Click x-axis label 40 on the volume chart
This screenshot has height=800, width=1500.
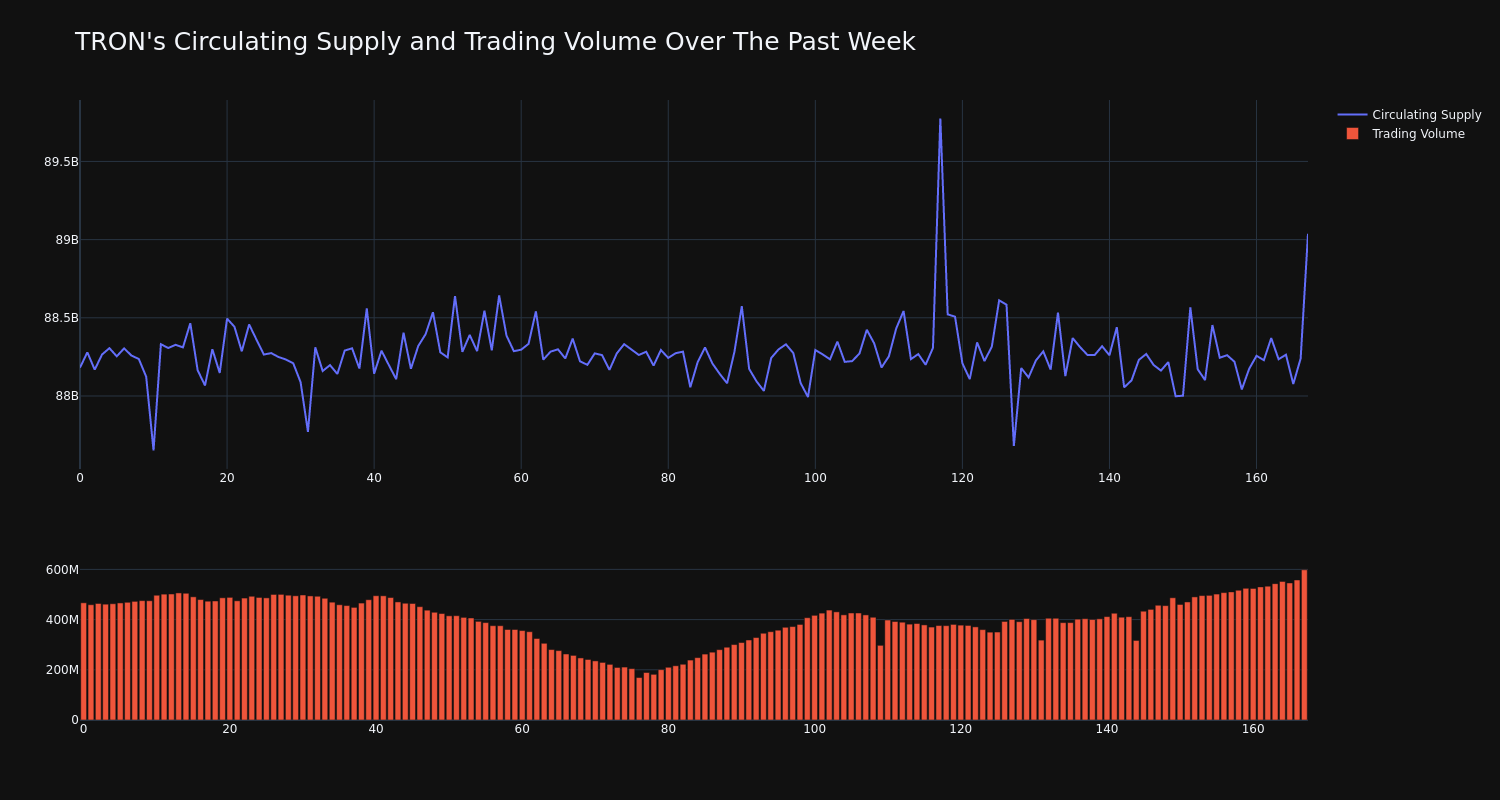coord(376,729)
